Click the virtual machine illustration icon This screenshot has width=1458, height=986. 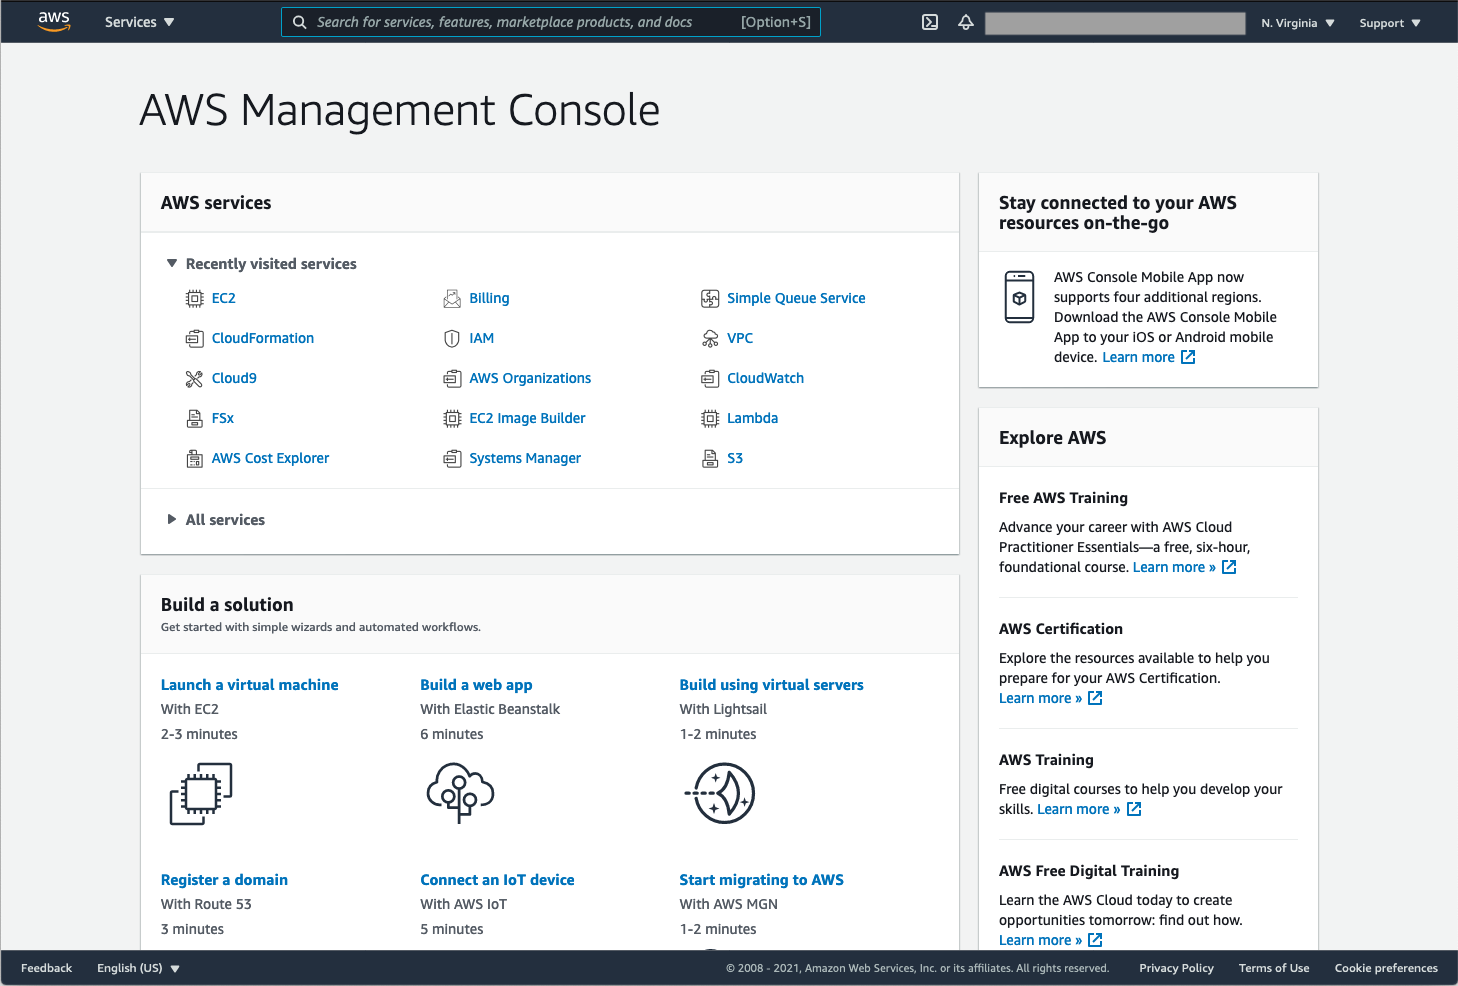pos(201,794)
